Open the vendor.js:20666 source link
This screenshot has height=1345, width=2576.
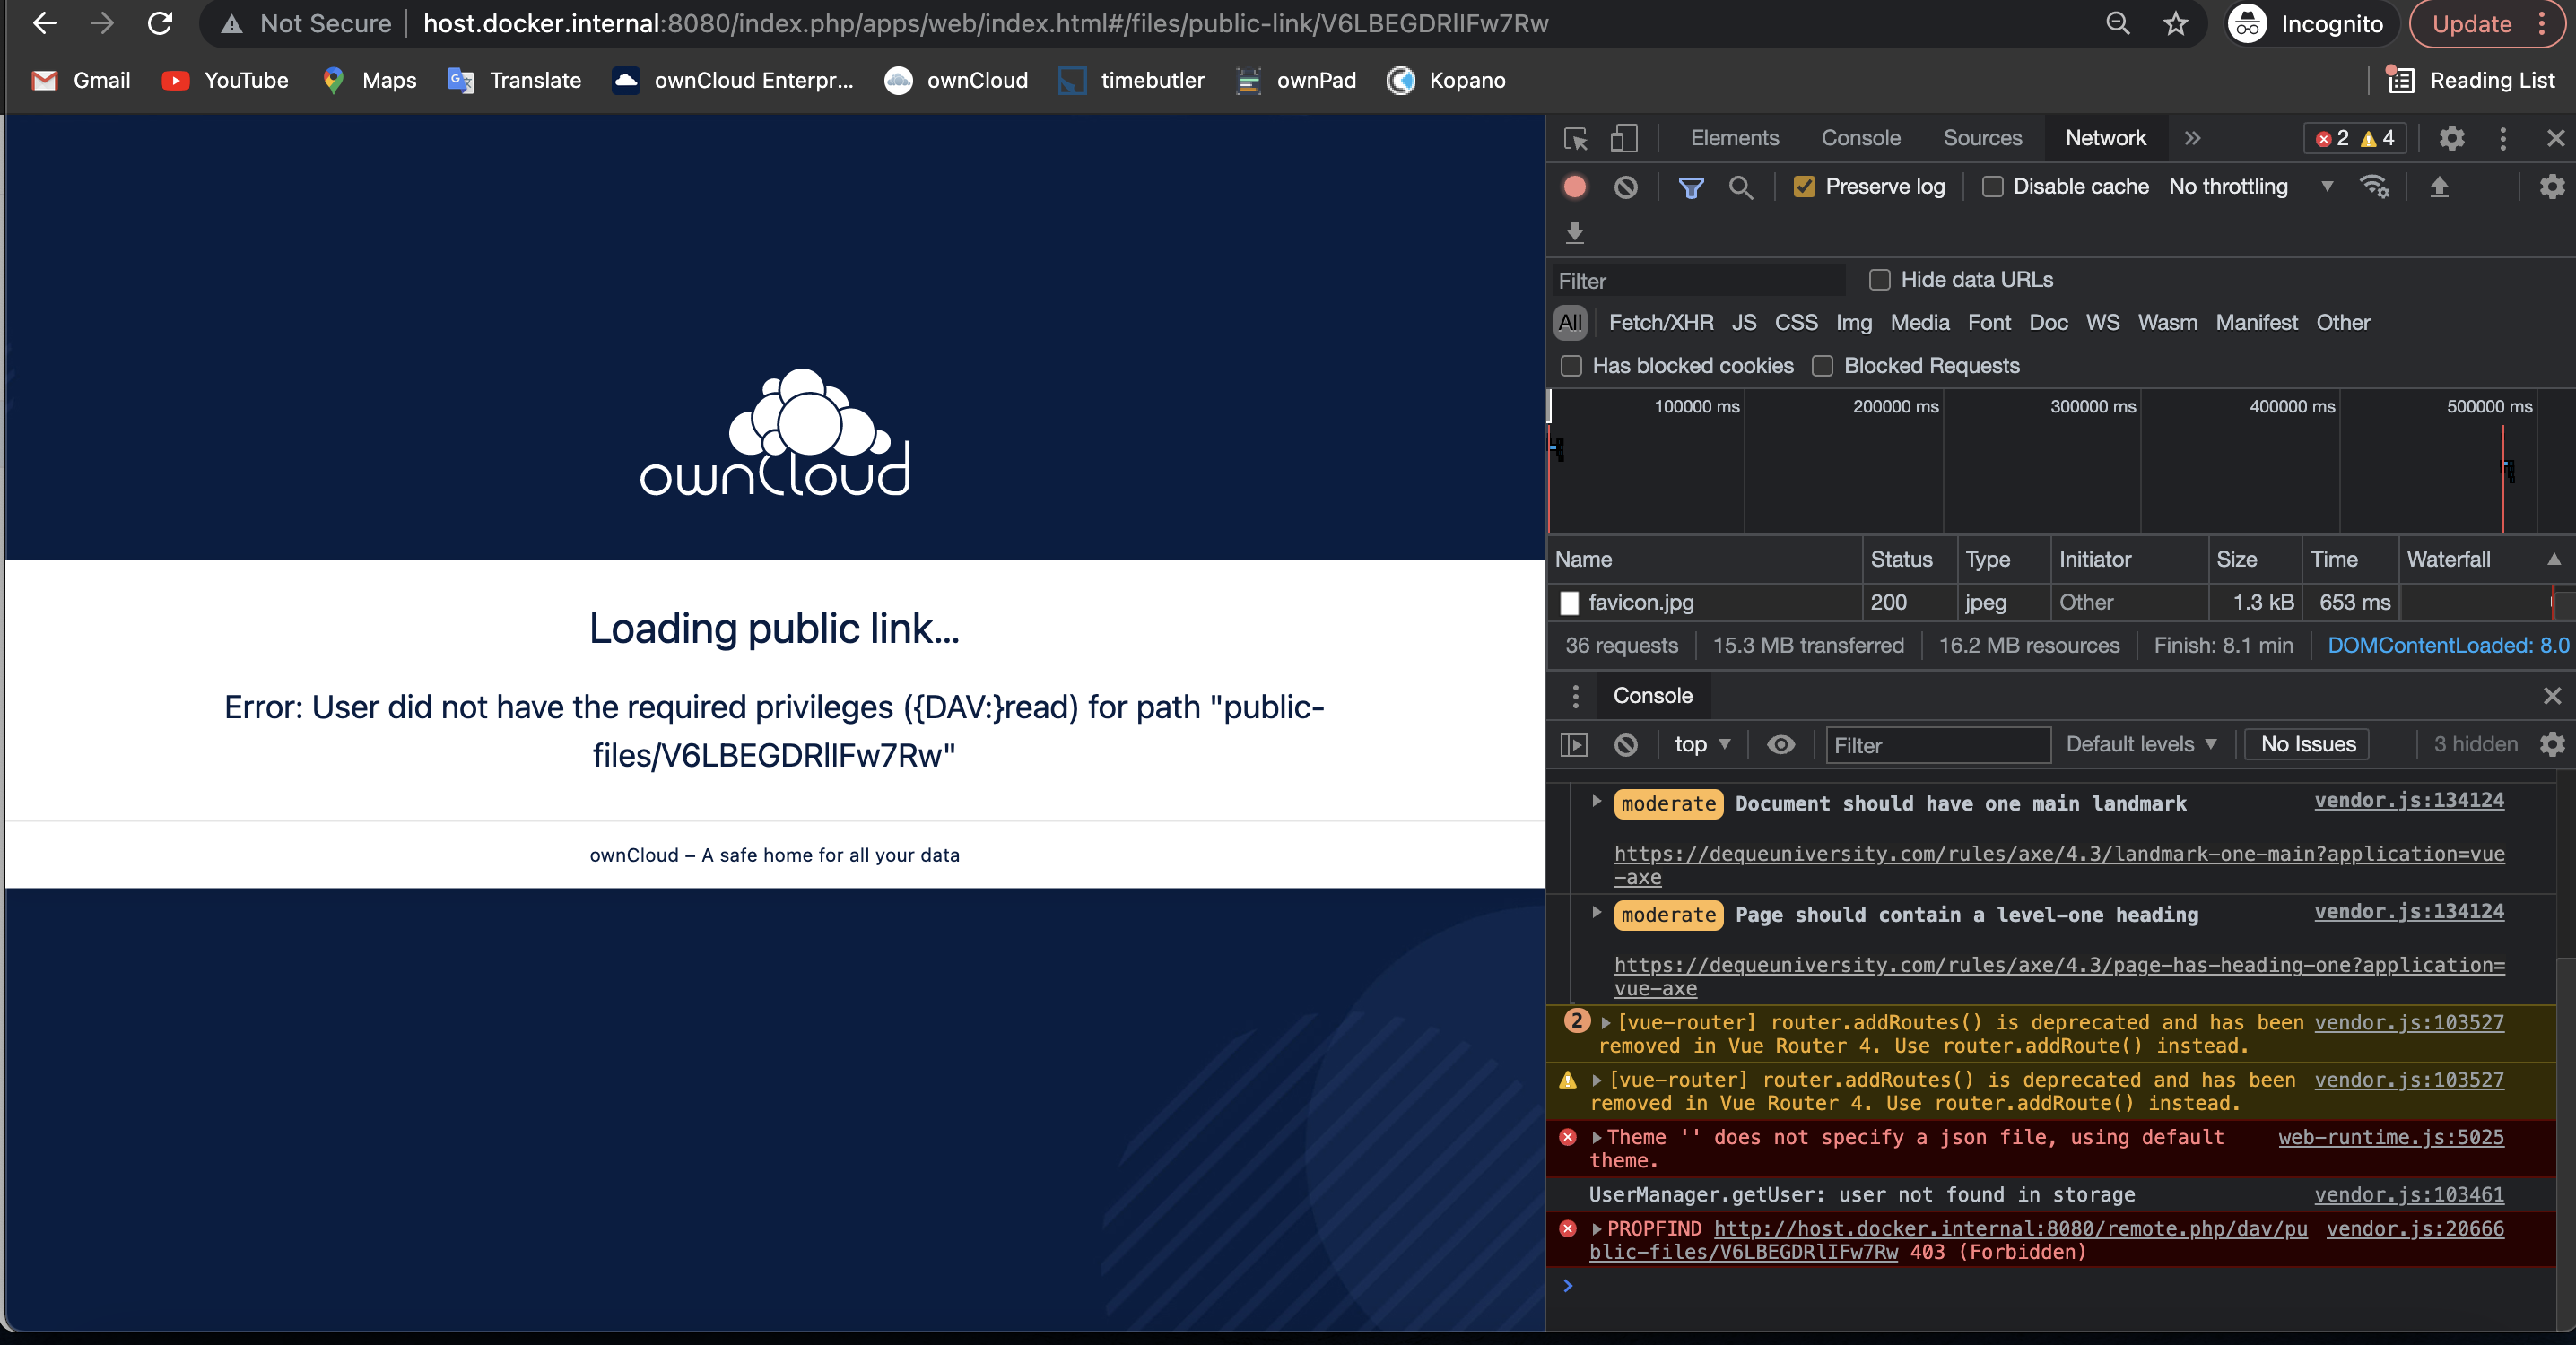pyautogui.click(x=2414, y=1229)
